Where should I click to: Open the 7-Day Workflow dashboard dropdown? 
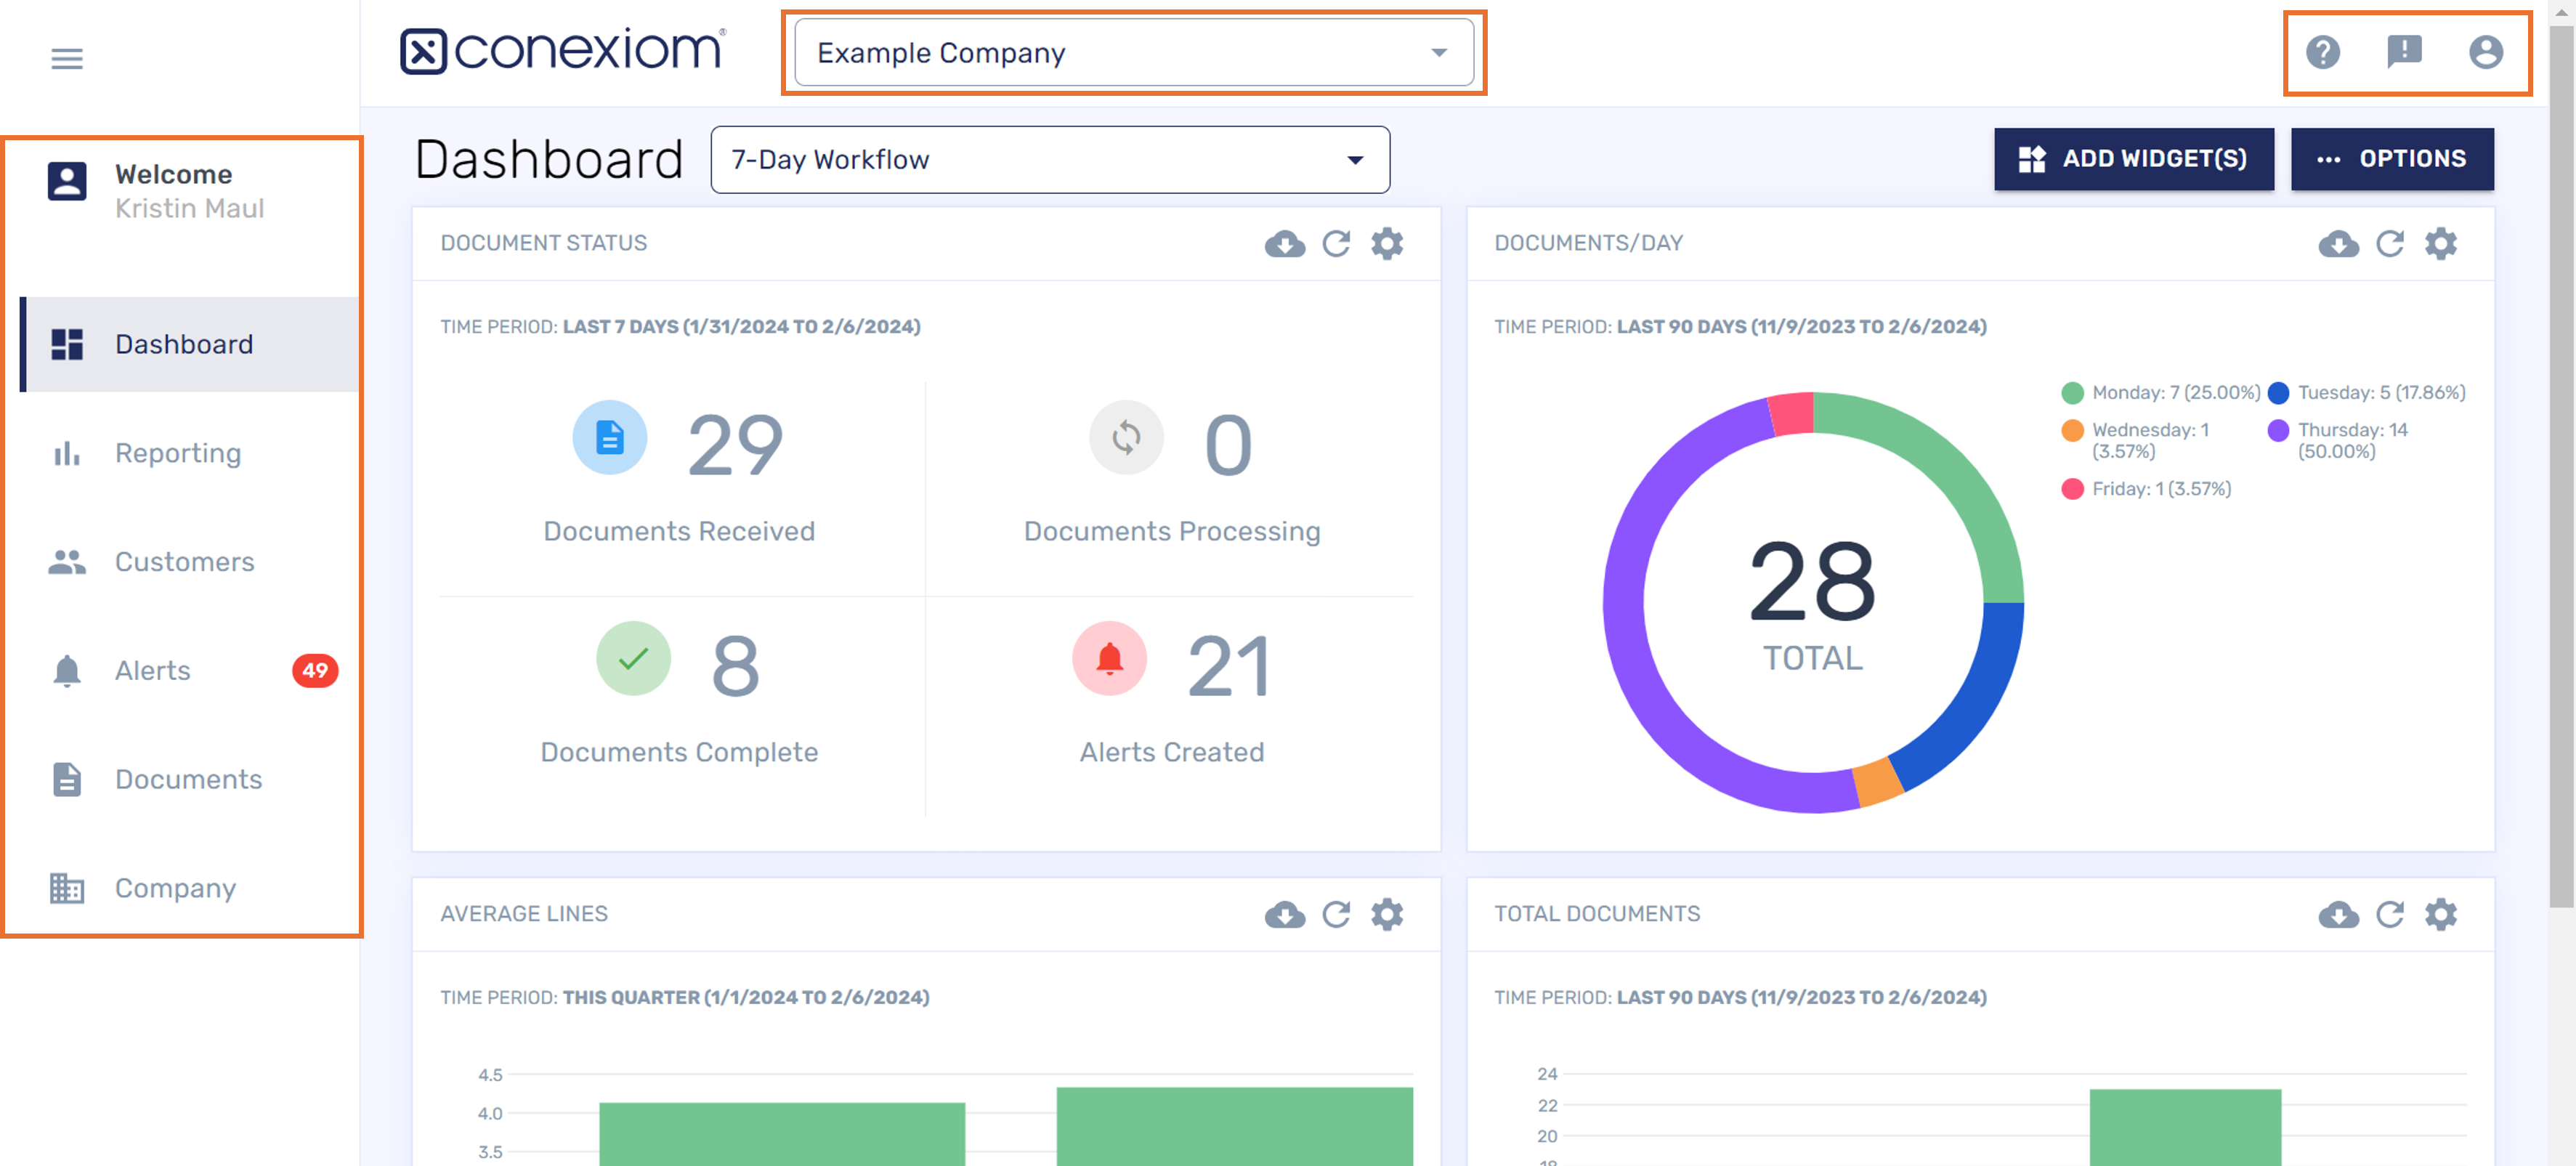(x=1049, y=160)
